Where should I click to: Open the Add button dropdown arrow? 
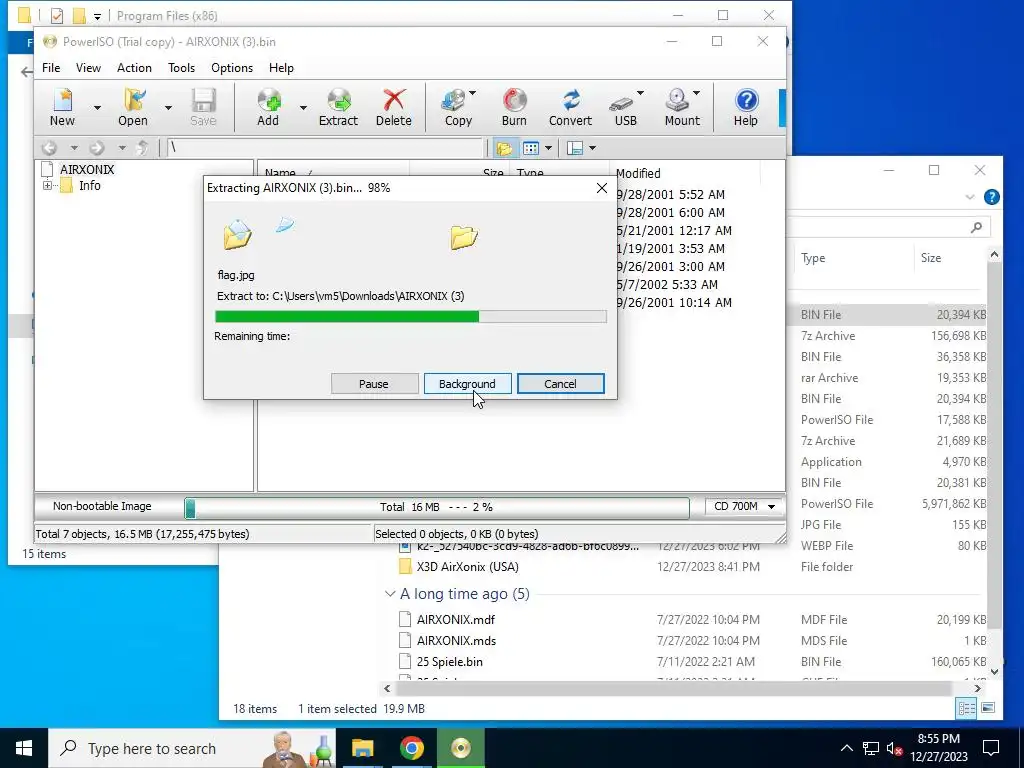pyautogui.click(x=303, y=108)
